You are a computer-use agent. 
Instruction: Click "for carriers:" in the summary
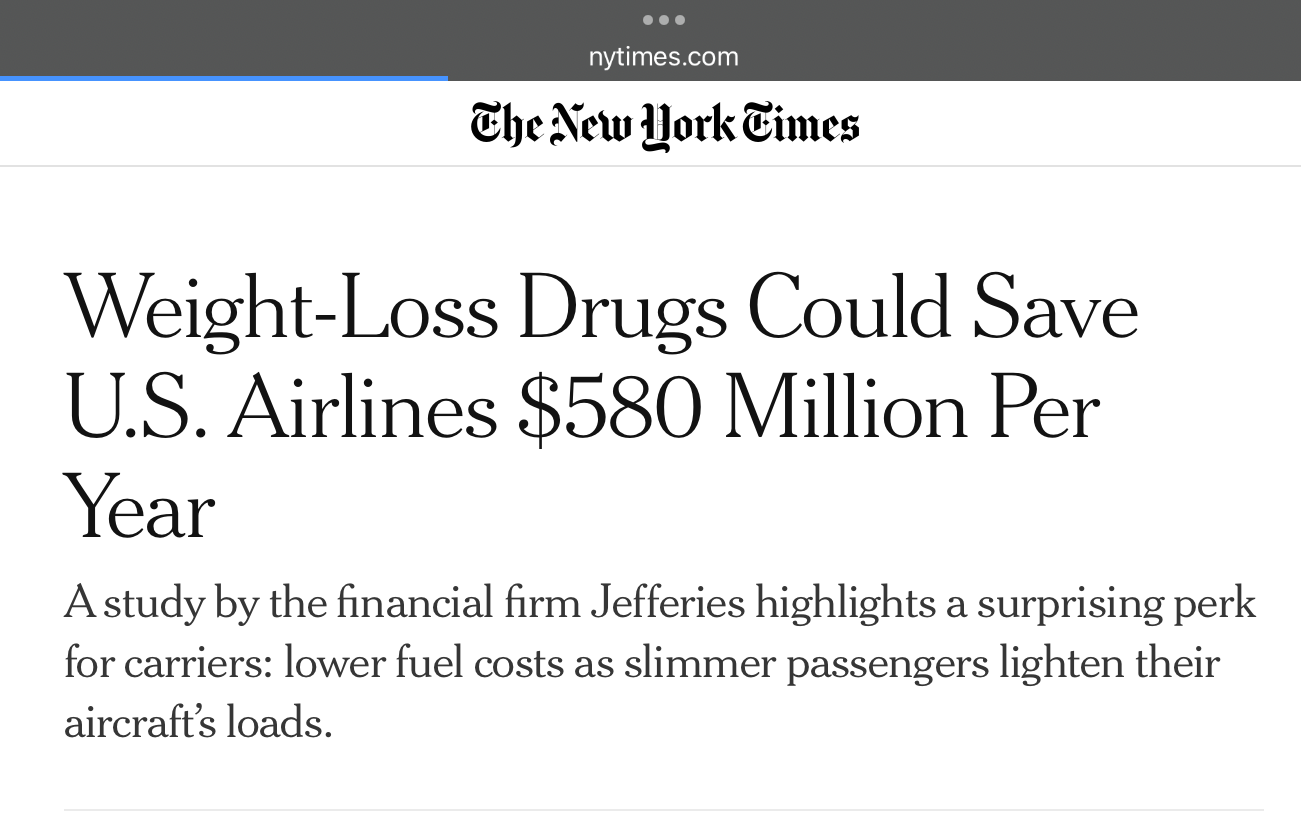pos(167,663)
